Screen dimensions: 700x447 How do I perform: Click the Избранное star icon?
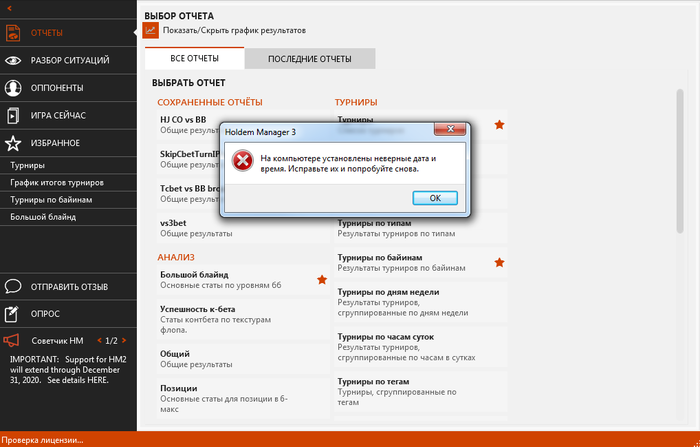(x=12, y=143)
